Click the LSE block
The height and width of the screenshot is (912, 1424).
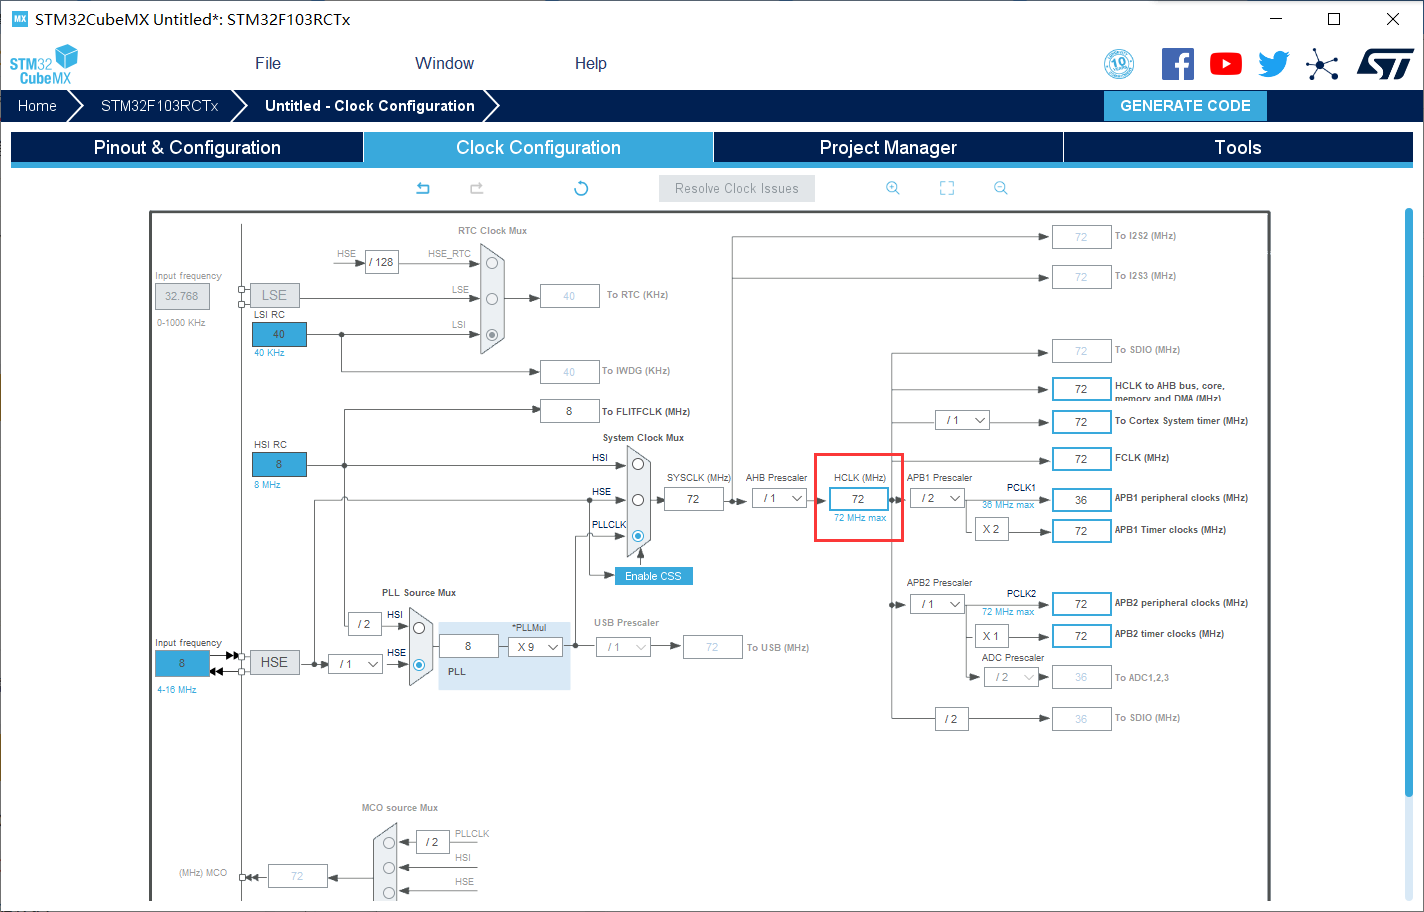[274, 295]
